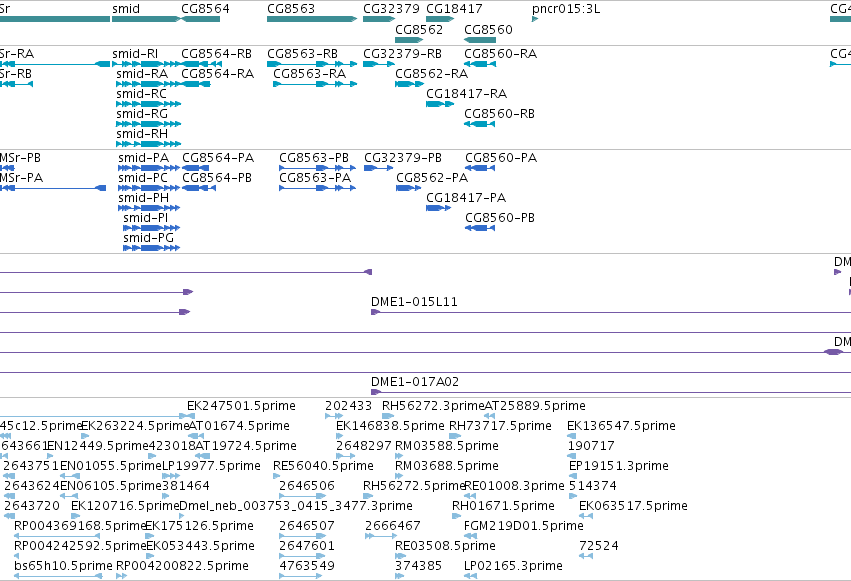Click the smid-RG transcript label
Image resolution: width=851 pixels, height=581 pixels.
tap(142, 114)
